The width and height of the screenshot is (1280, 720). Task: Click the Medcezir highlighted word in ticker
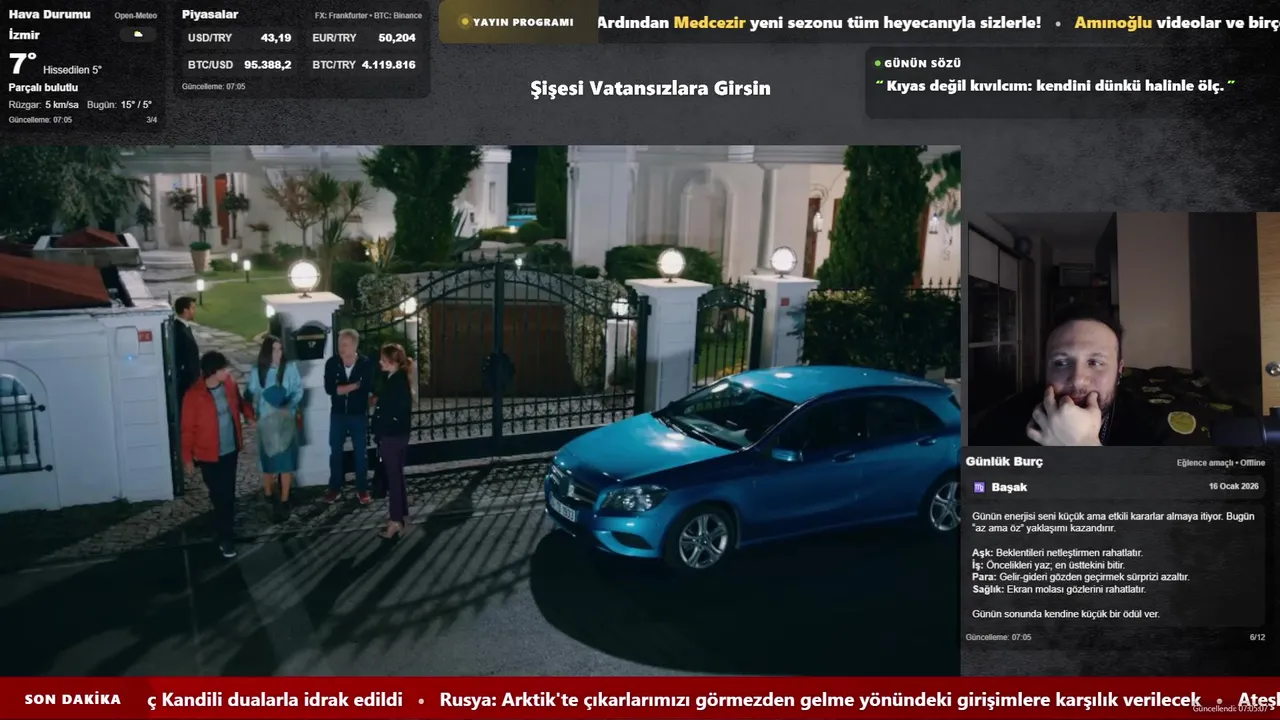[709, 22]
